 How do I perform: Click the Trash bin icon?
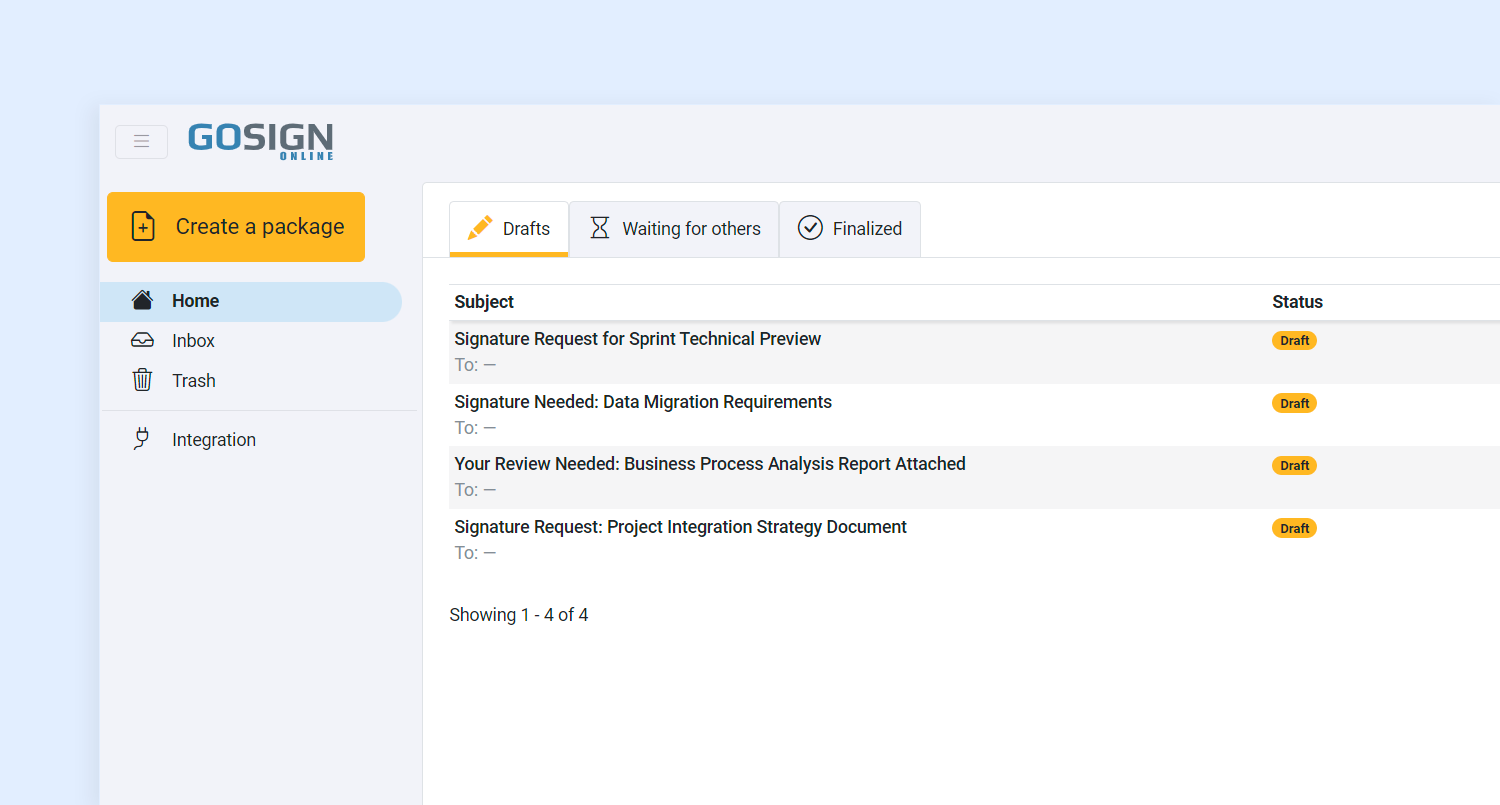click(x=142, y=380)
